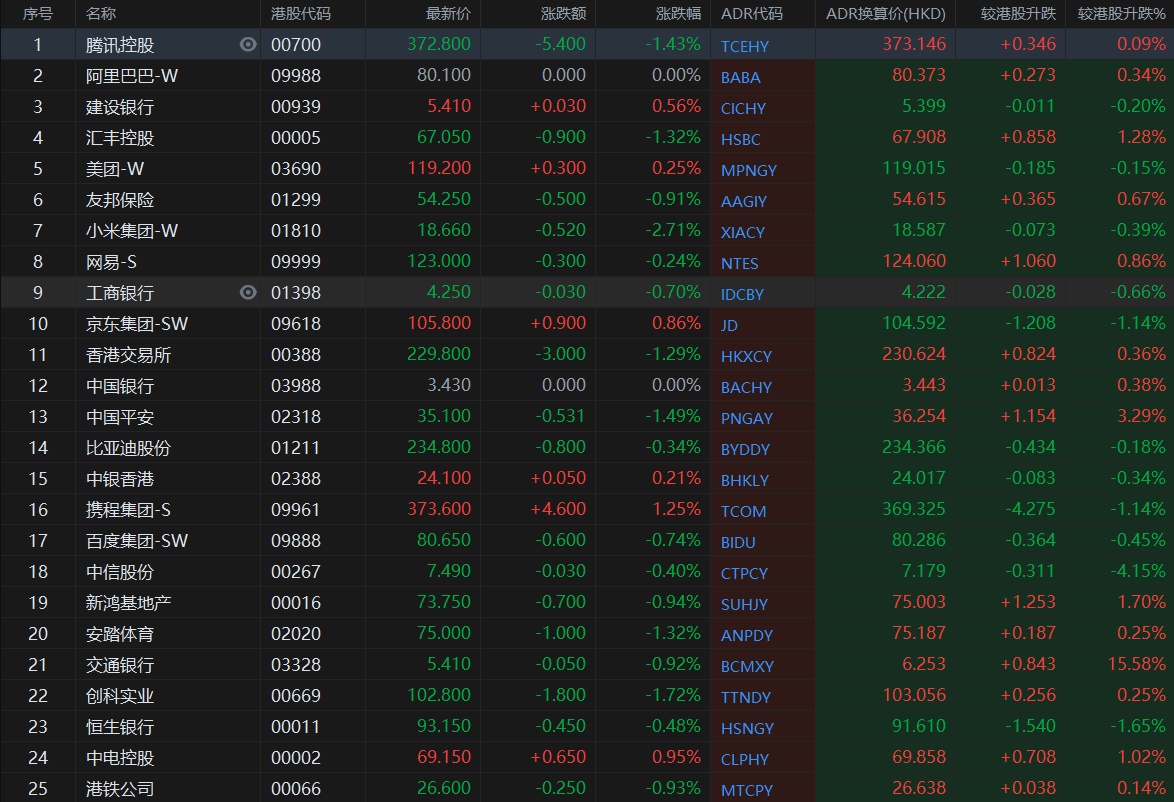Click the HSBC ADR code

click(x=741, y=139)
